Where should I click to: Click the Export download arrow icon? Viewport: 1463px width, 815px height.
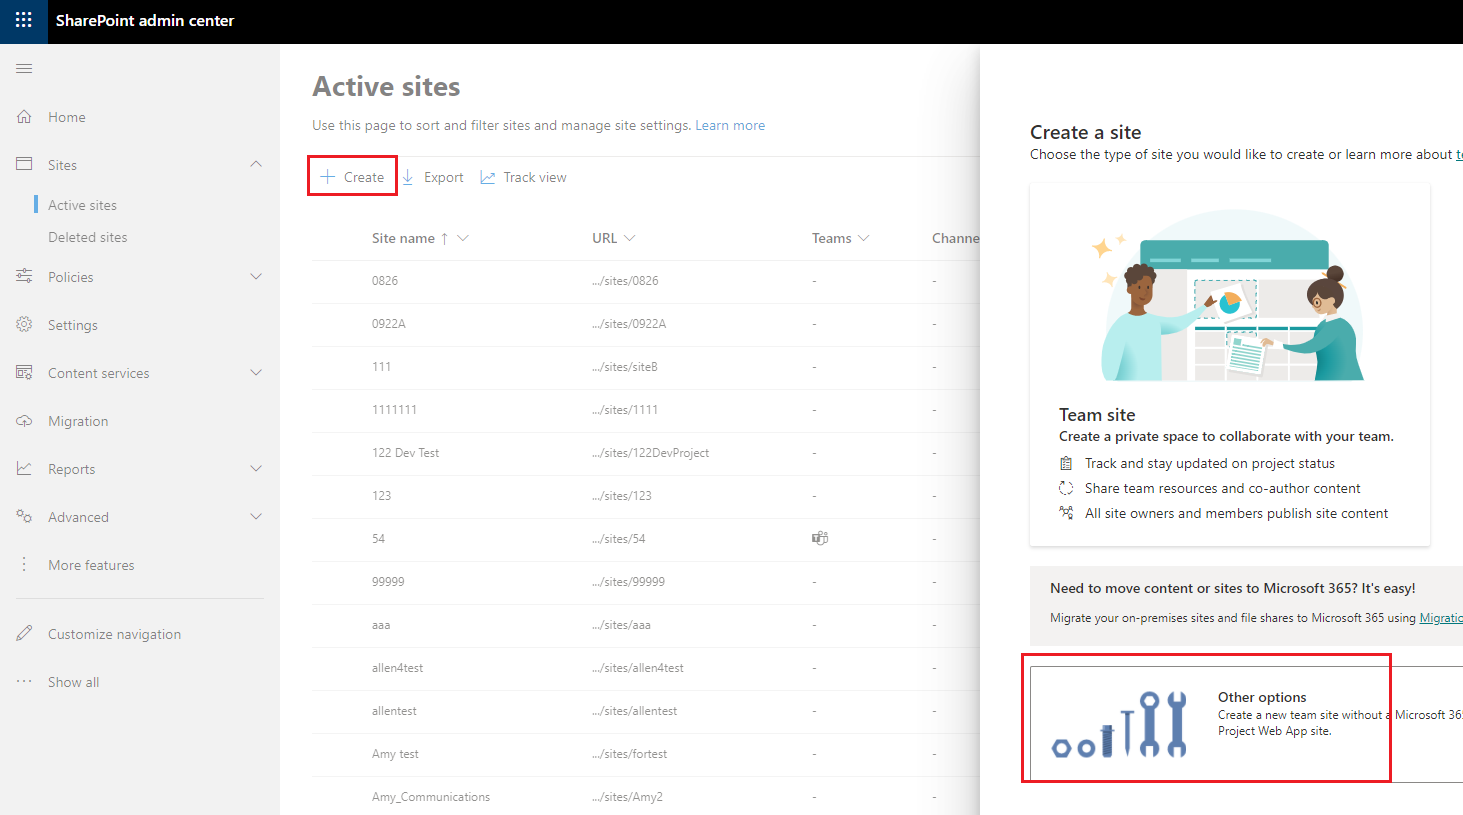click(408, 177)
